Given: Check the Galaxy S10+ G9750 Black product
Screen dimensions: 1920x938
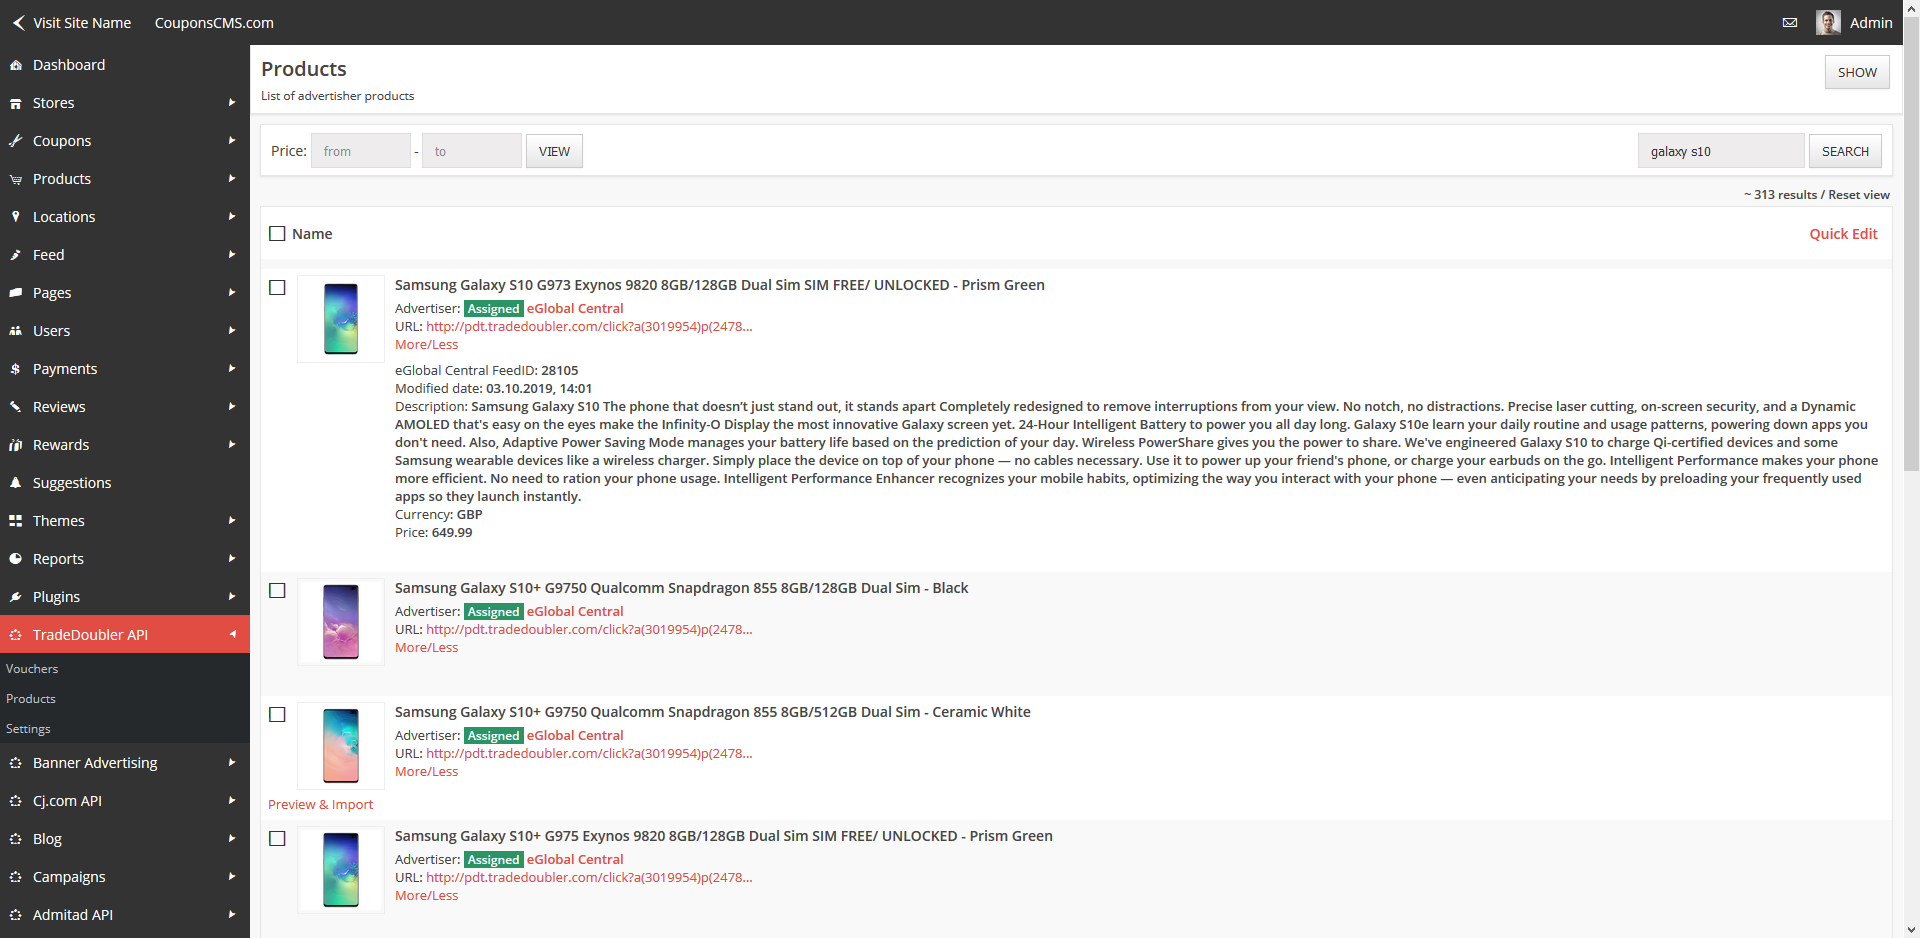Looking at the screenshot, I should [x=278, y=591].
